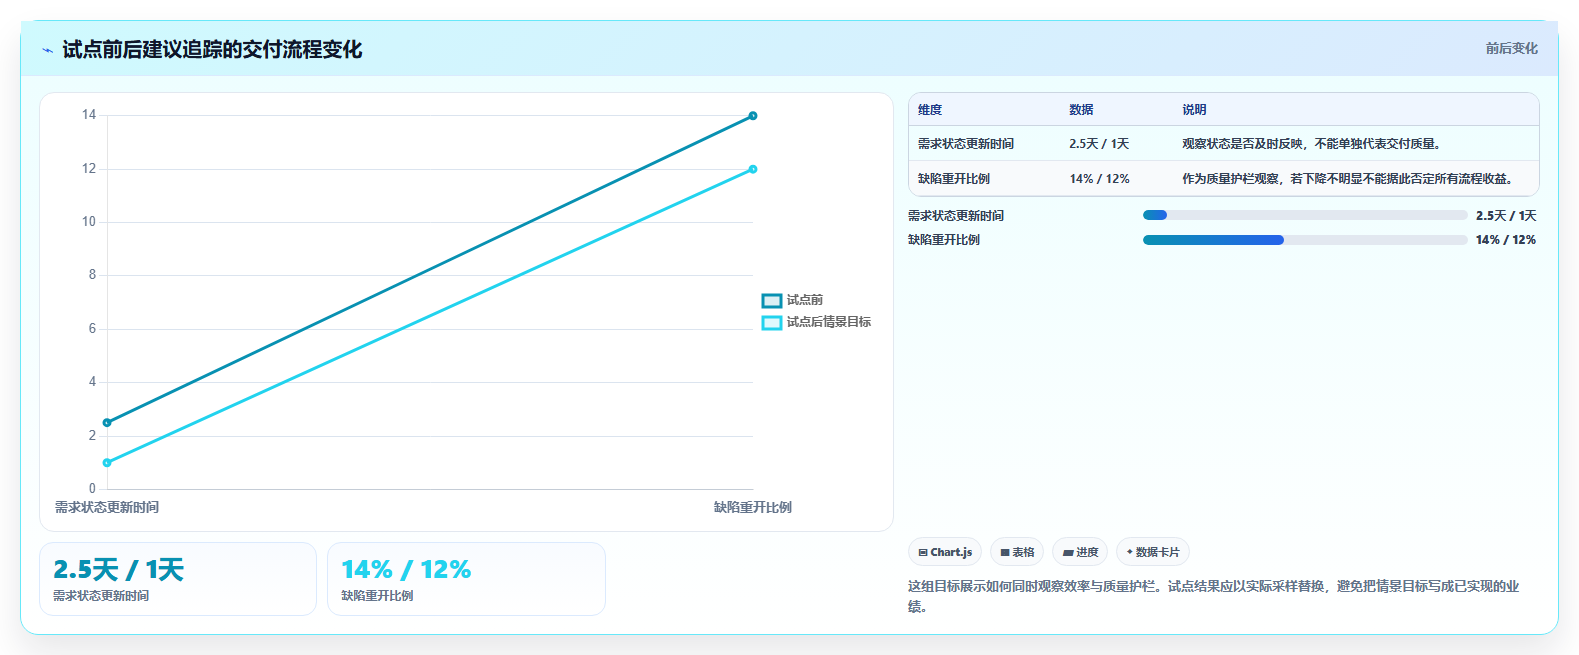Image resolution: width=1579 pixels, height=655 pixels.
Task: Click the 14% / 12% progress value label
Action: 1506,240
